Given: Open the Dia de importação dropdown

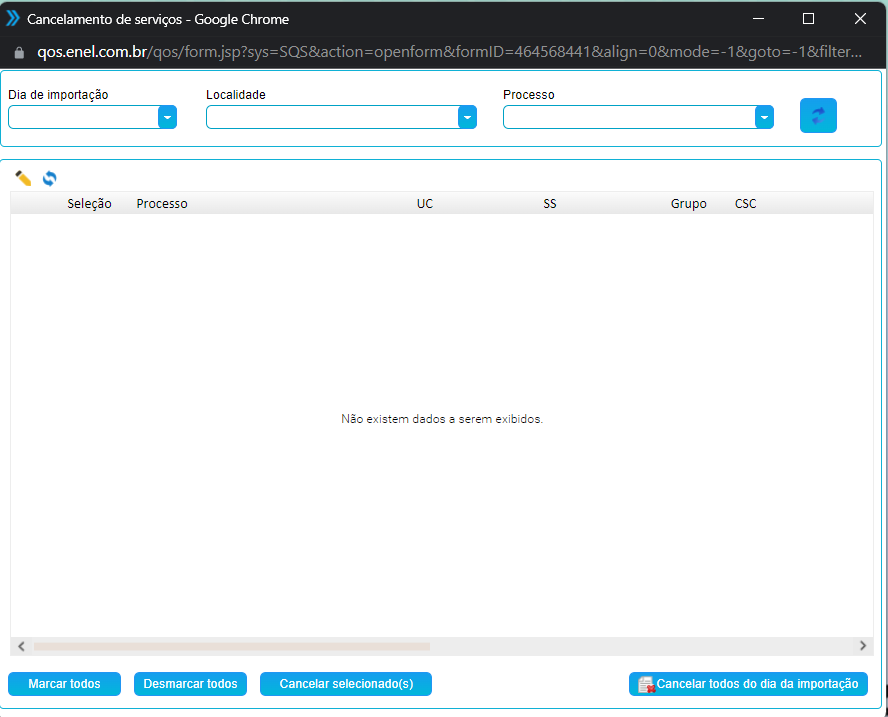Looking at the screenshot, I should (167, 117).
